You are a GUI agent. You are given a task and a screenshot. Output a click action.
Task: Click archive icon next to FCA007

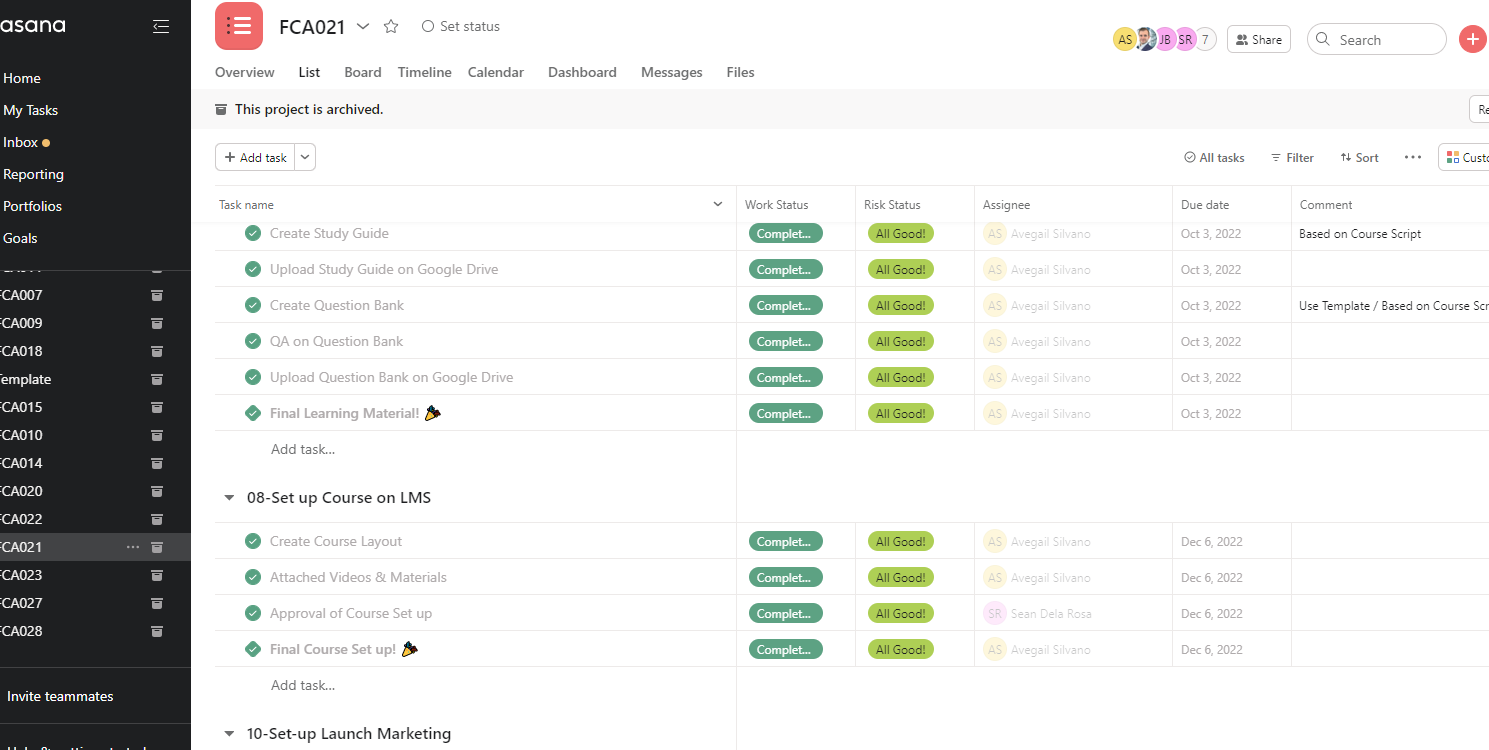click(157, 295)
